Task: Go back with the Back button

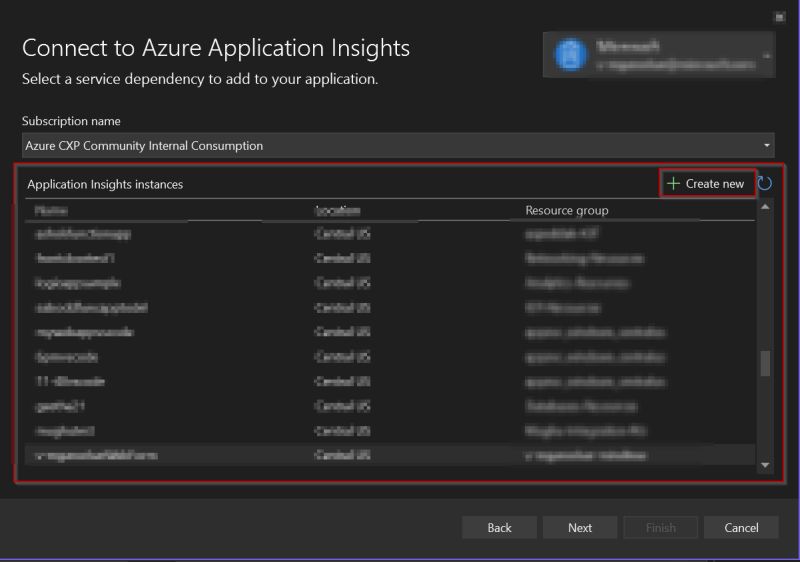Action: coord(499,527)
